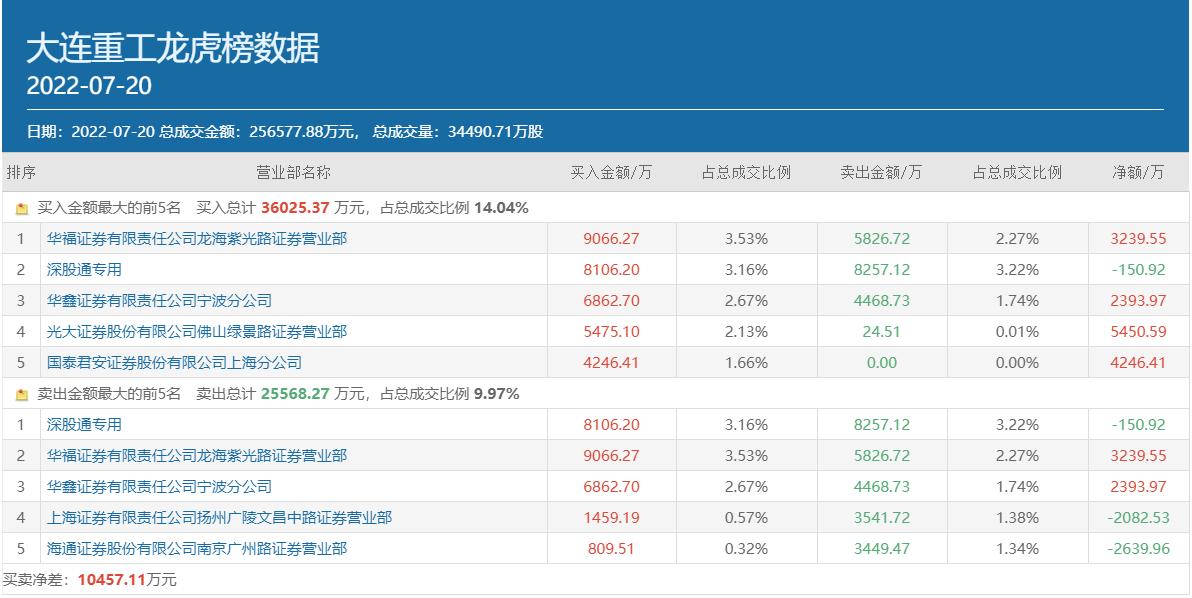This screenshot has height=598, width=1192.
Task: Click the icon beside 买入金额最大的前5名
Action: [22, 208]
